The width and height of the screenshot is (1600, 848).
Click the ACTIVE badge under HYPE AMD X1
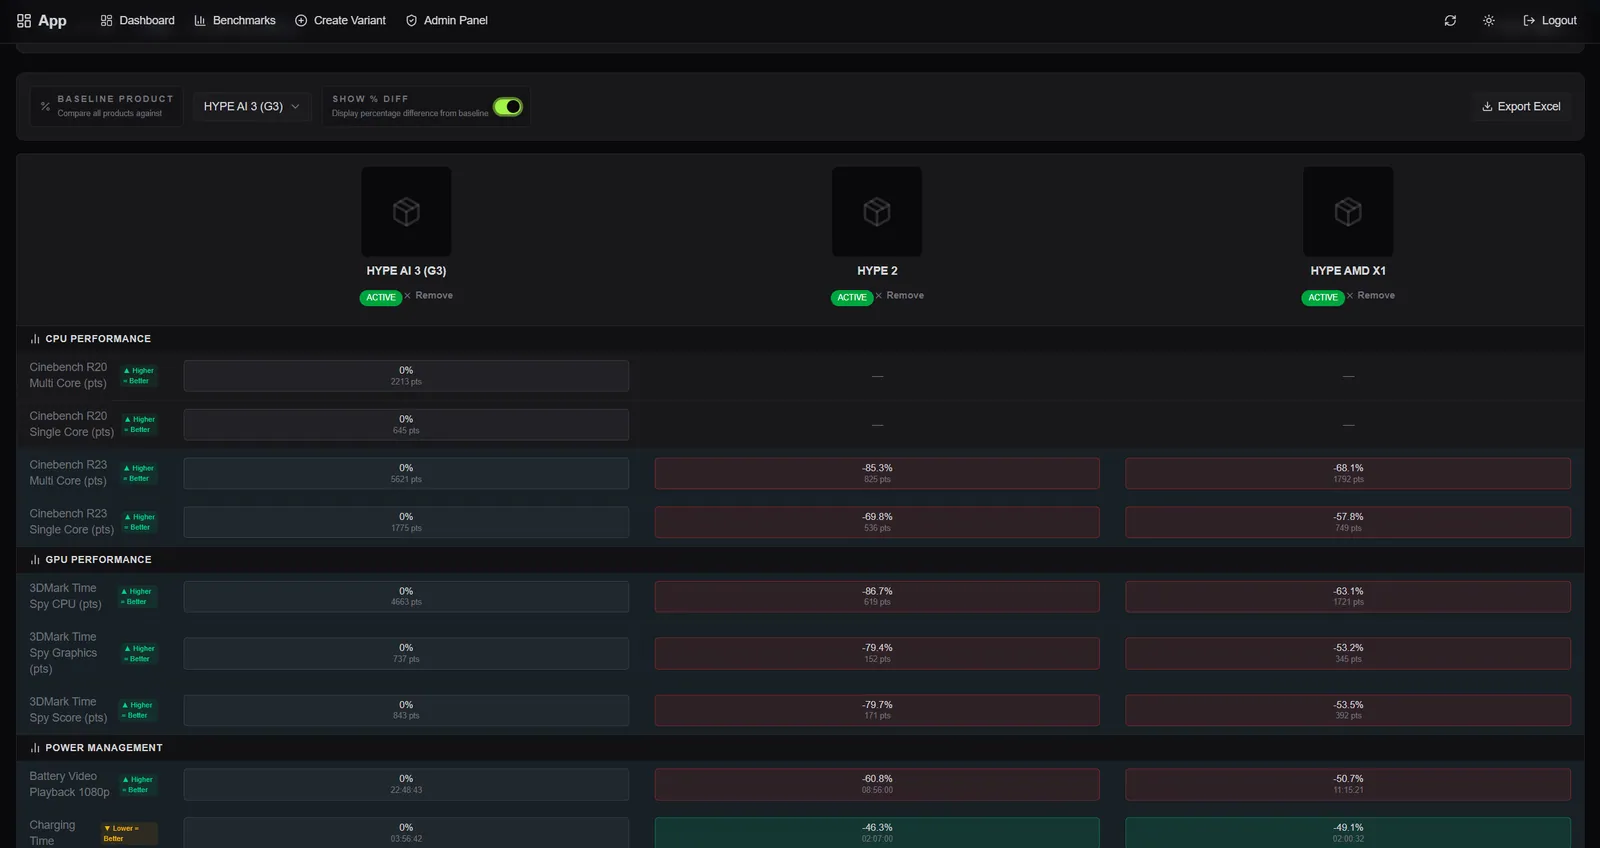click(1323, 297)
